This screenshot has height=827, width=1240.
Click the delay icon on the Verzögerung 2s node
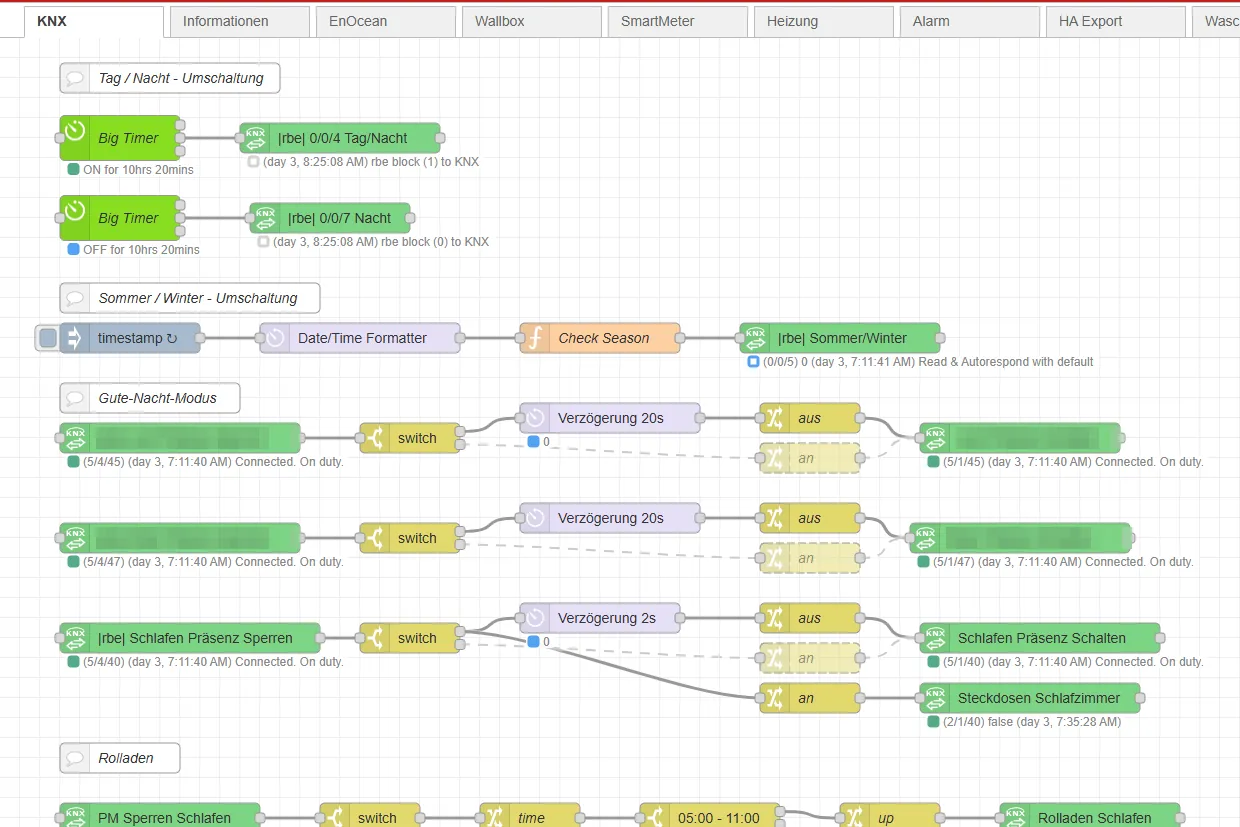(535, 618)
